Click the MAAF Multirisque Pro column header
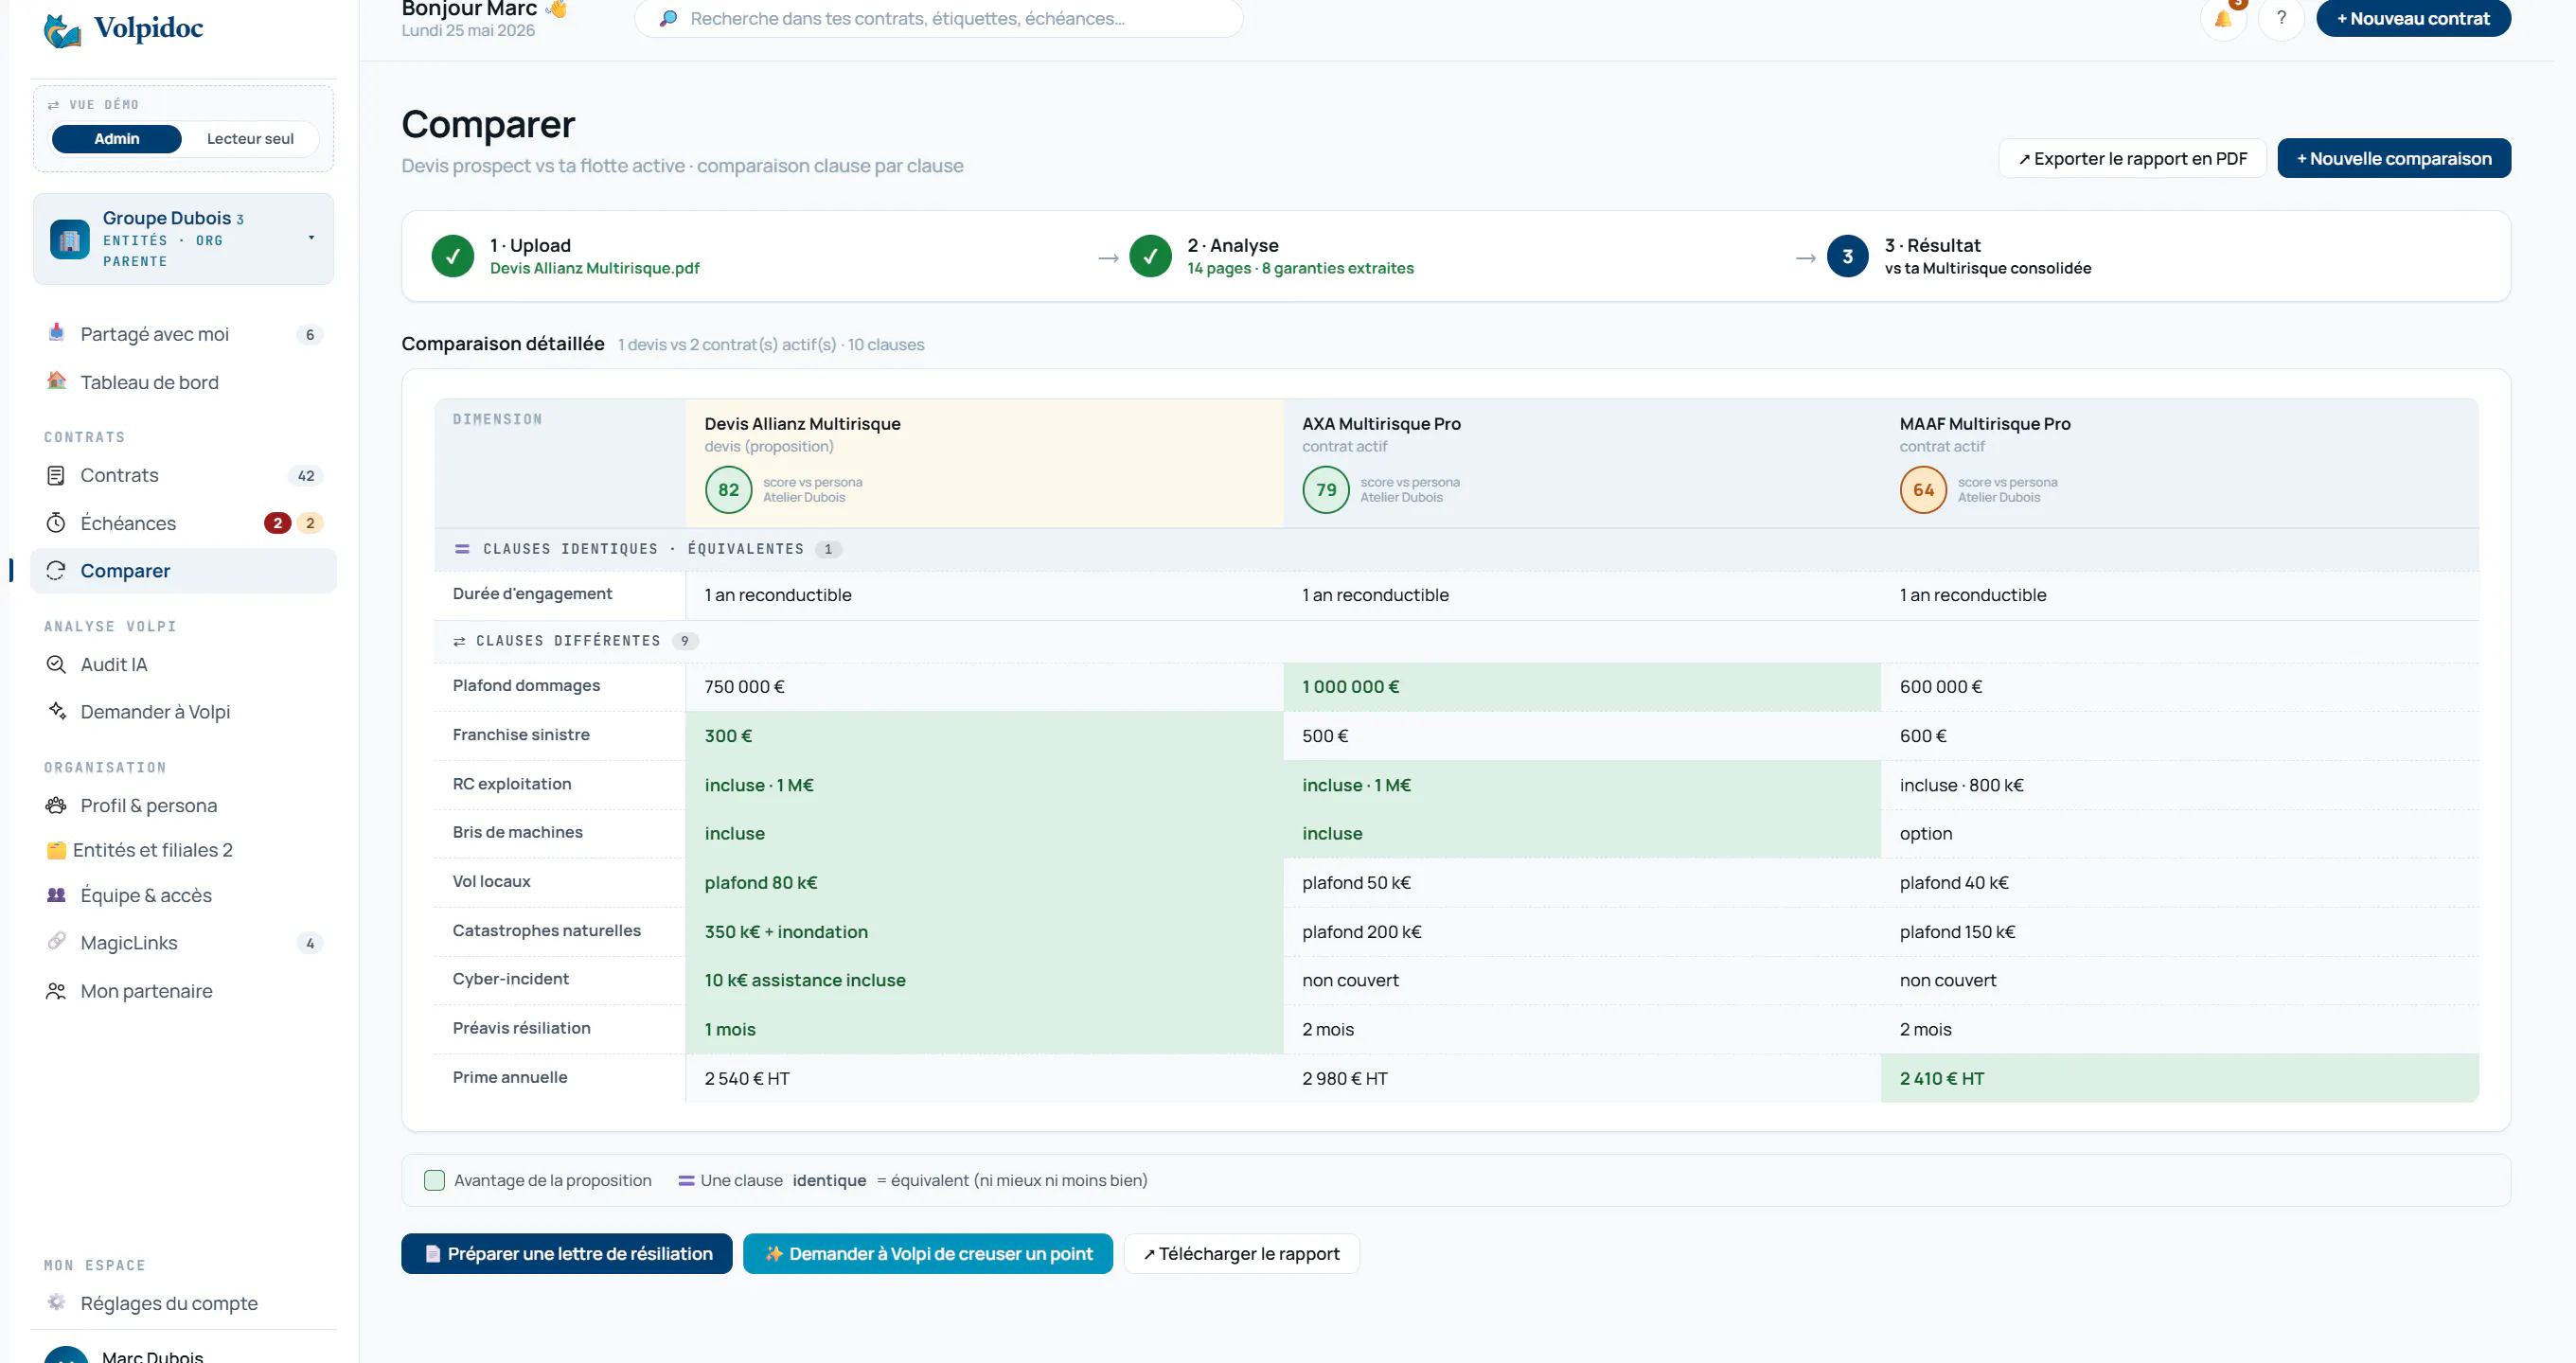 2179,463
